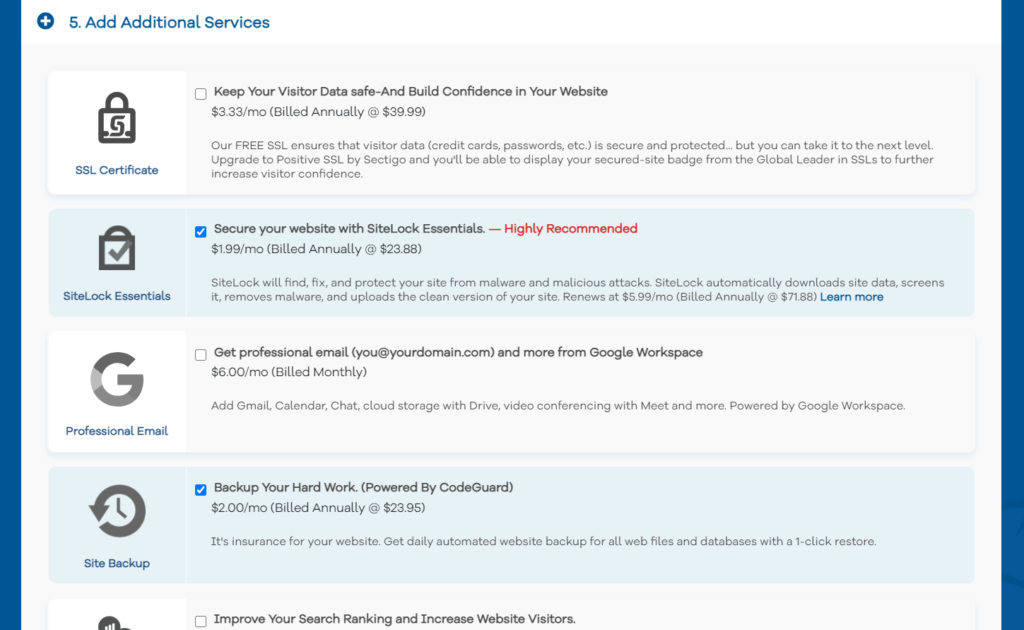Tick the Improve Your Search Ranking checkbox
The width and height of the screenshot is (1024, 630).
click(200, 621)
